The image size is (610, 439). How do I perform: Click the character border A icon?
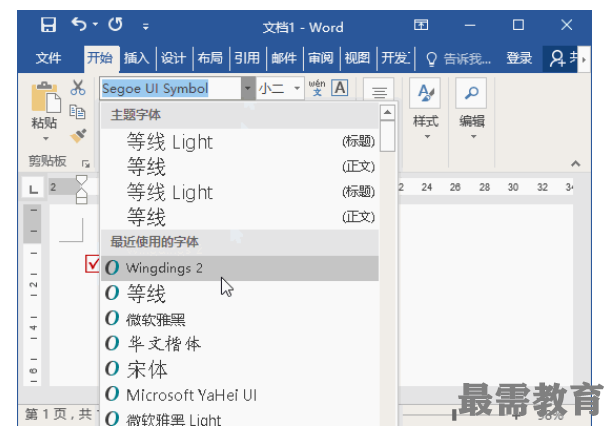(340, 88)
